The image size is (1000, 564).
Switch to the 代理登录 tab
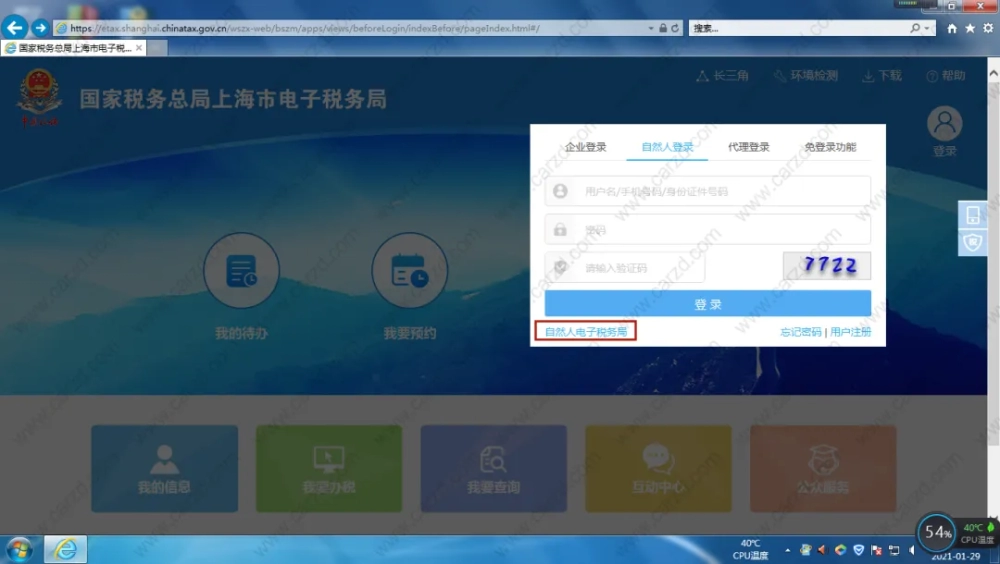tap(749, 147)
